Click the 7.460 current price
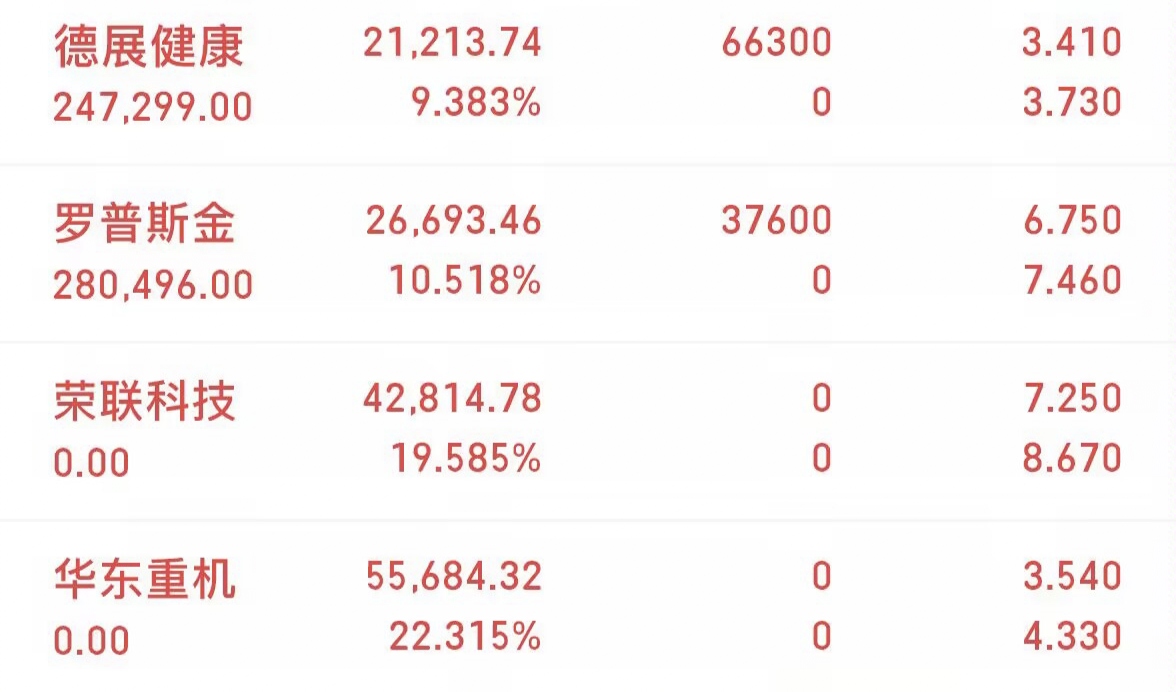This screenshot has height=692, width=1176. click(x=1072, y=280)
